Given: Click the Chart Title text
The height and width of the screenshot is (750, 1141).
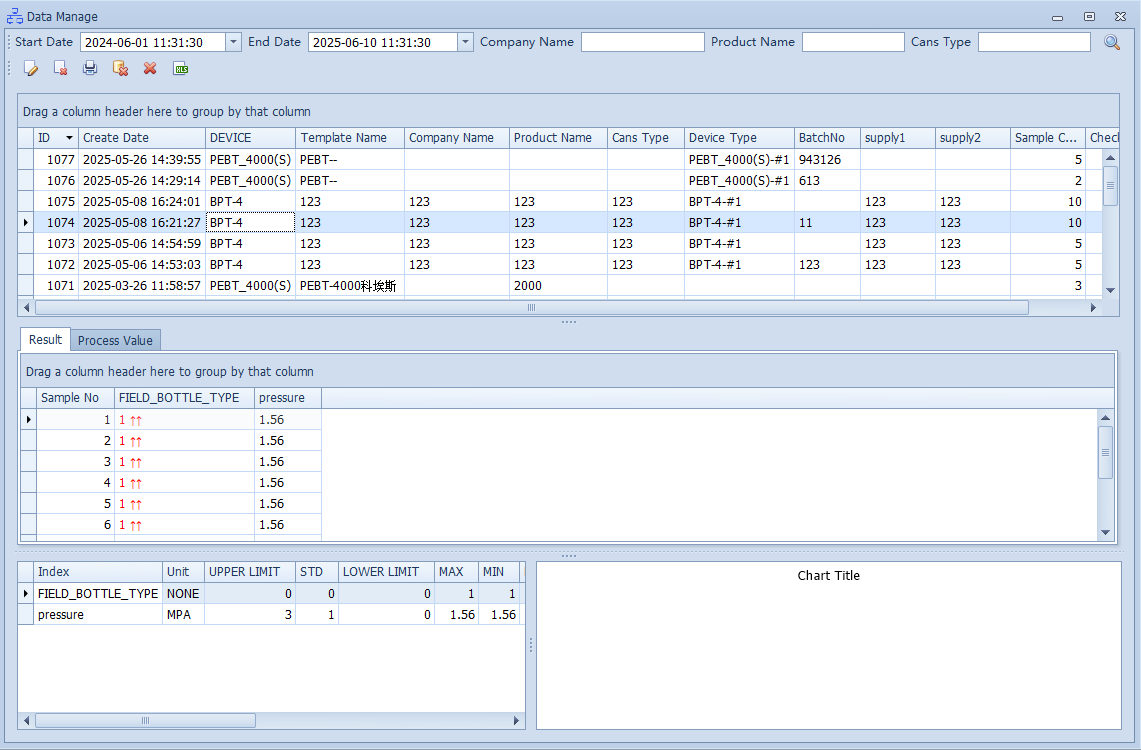Looking at the screenshot, I should pos(828,575).
